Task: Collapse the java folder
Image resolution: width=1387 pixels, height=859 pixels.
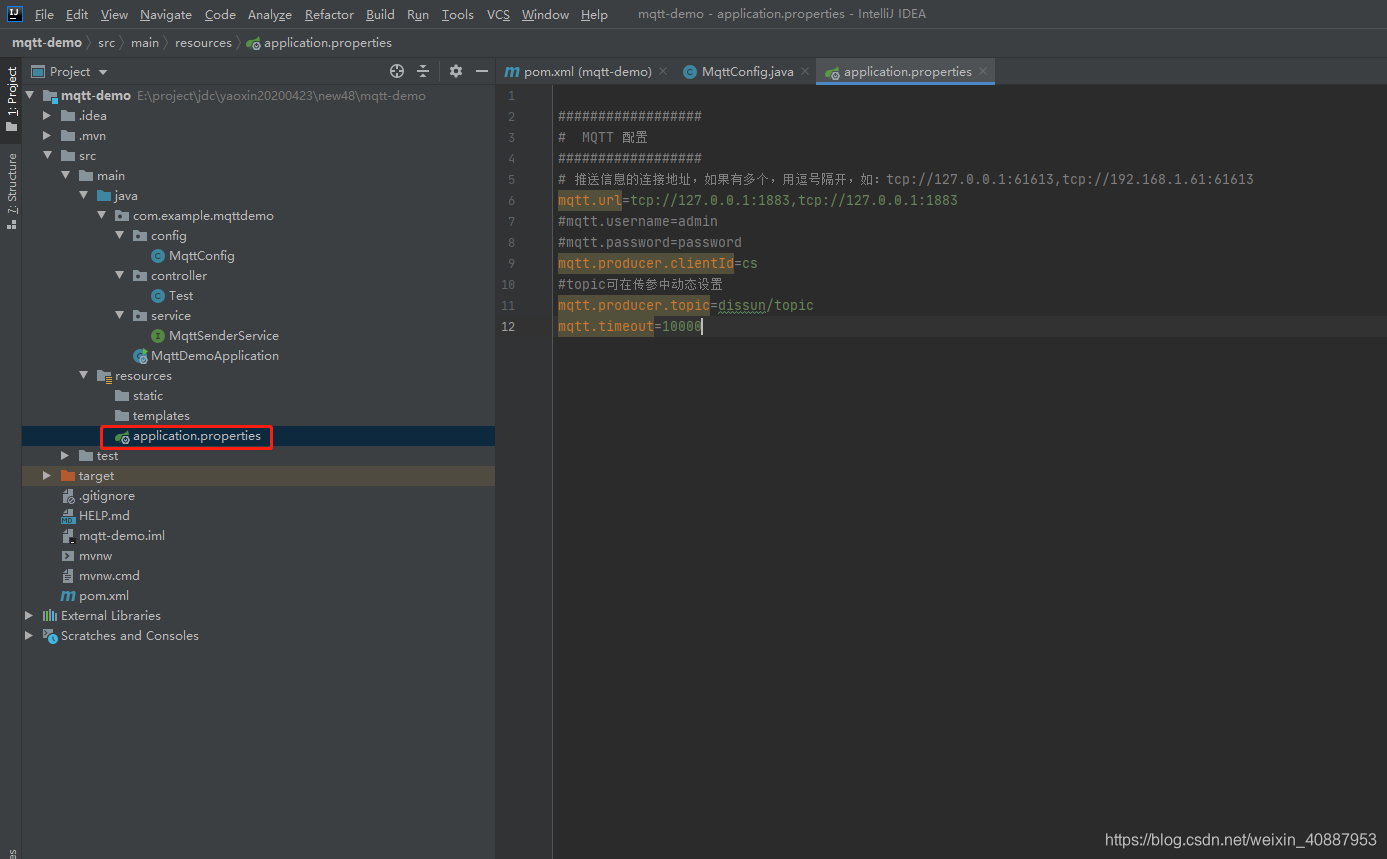Action: point(83,196)
